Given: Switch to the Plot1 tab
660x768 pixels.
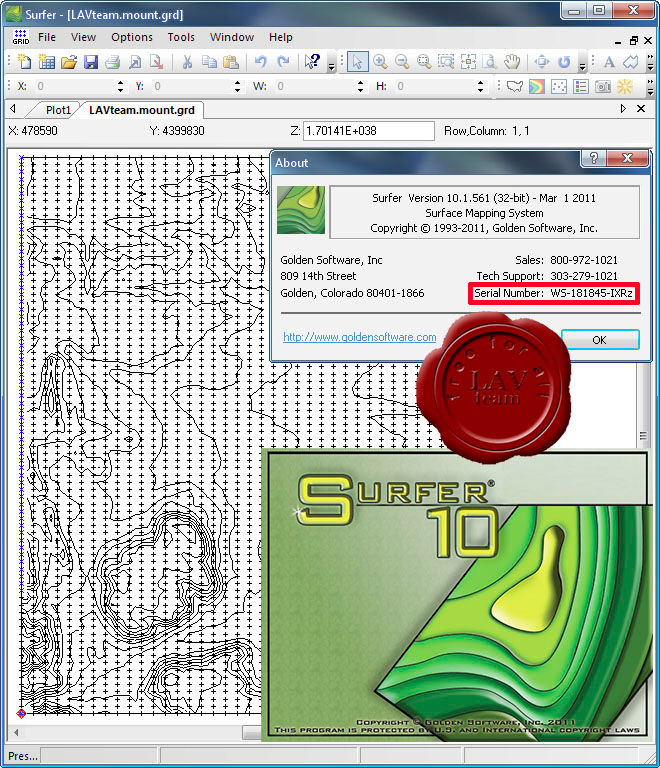Looking at the screenshot, I should (x=58, y=110).
